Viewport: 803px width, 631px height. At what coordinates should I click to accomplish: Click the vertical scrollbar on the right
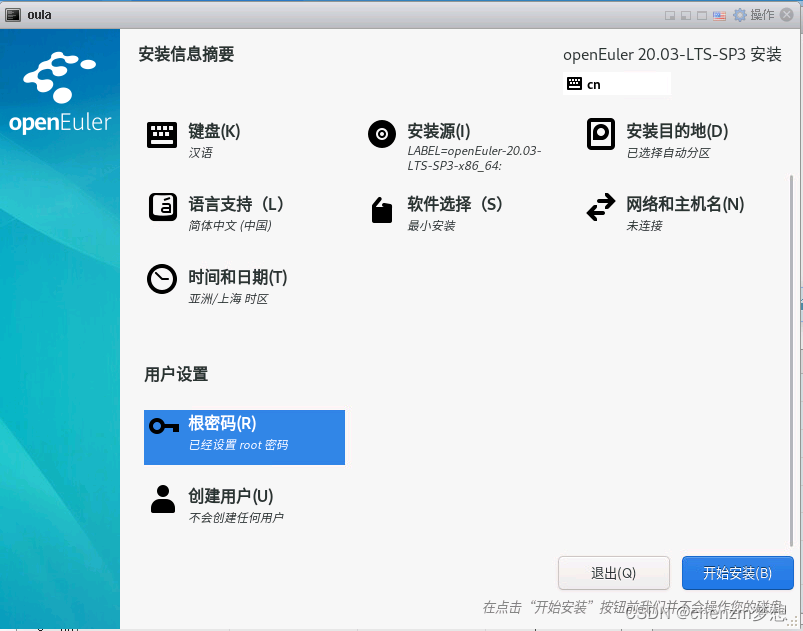pyautogui.click(x=792, y=361)
